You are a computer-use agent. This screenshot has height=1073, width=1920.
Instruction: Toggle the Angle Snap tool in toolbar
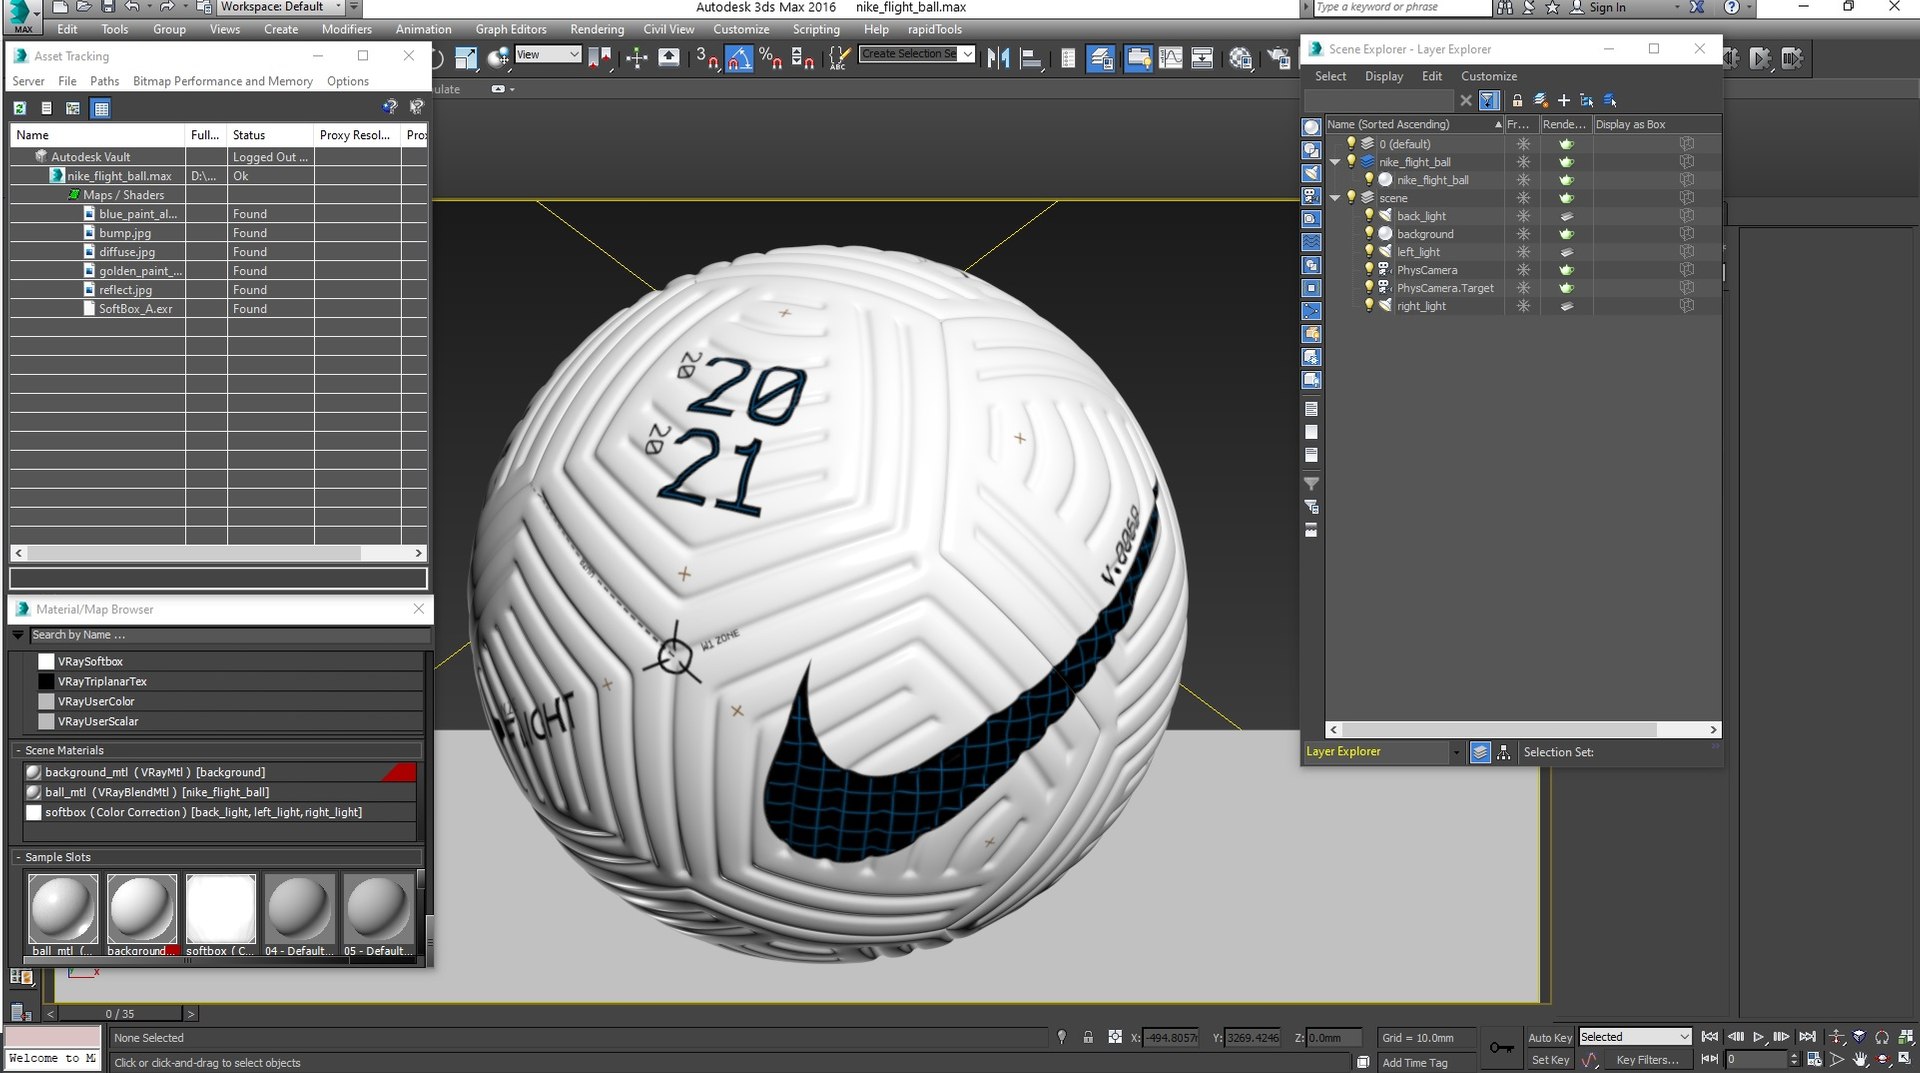739,59
